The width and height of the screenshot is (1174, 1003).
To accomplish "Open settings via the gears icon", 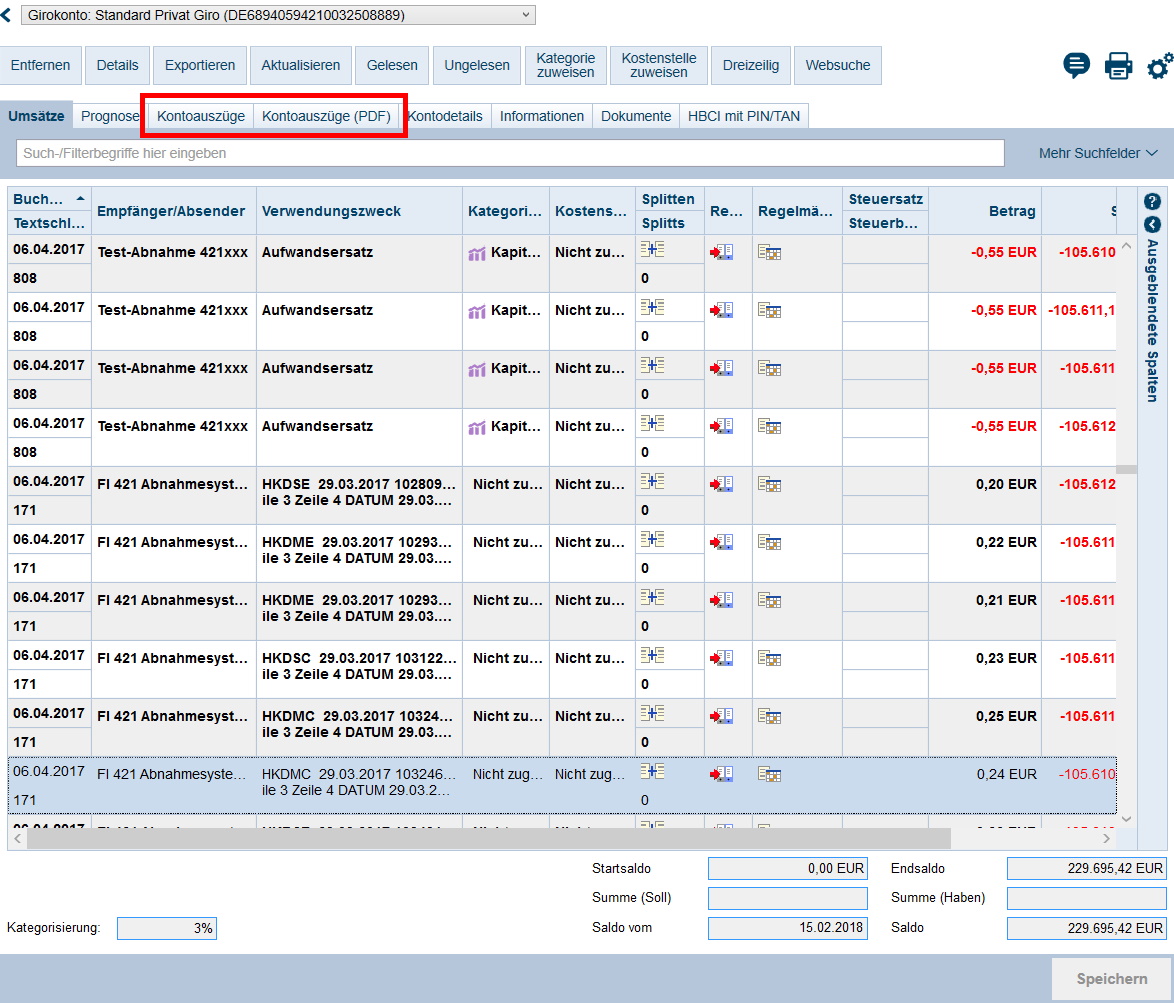I will (1159, 66).
